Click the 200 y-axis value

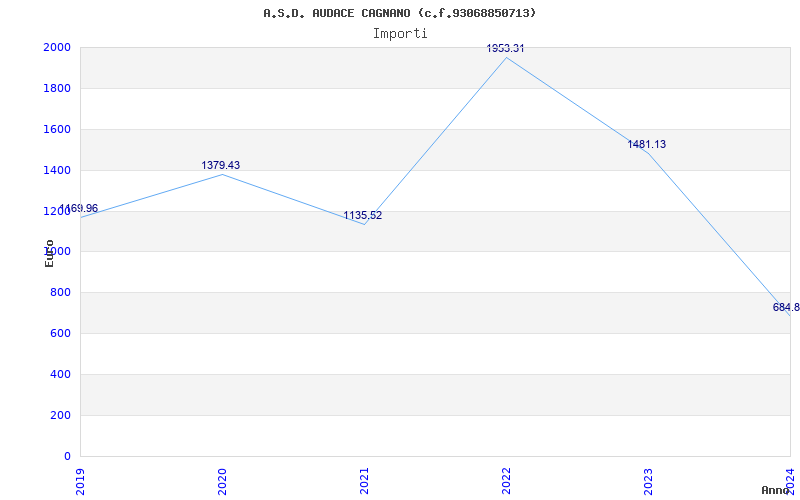60,415
